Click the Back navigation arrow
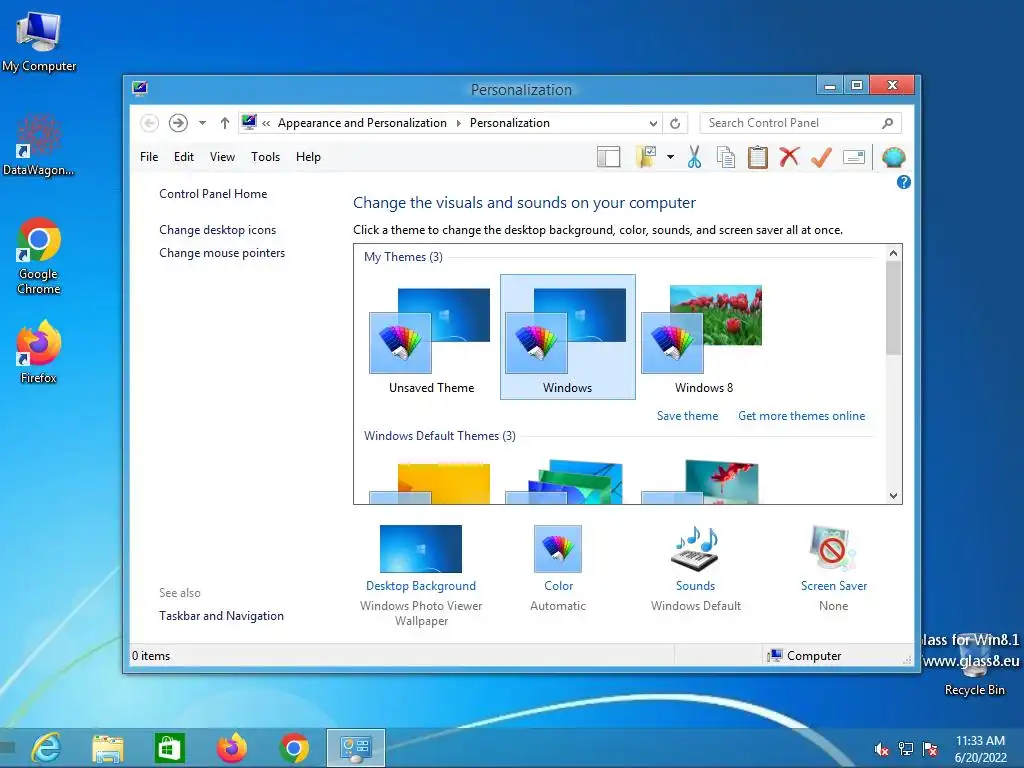The image size is (1024, 768). point(150,123)
